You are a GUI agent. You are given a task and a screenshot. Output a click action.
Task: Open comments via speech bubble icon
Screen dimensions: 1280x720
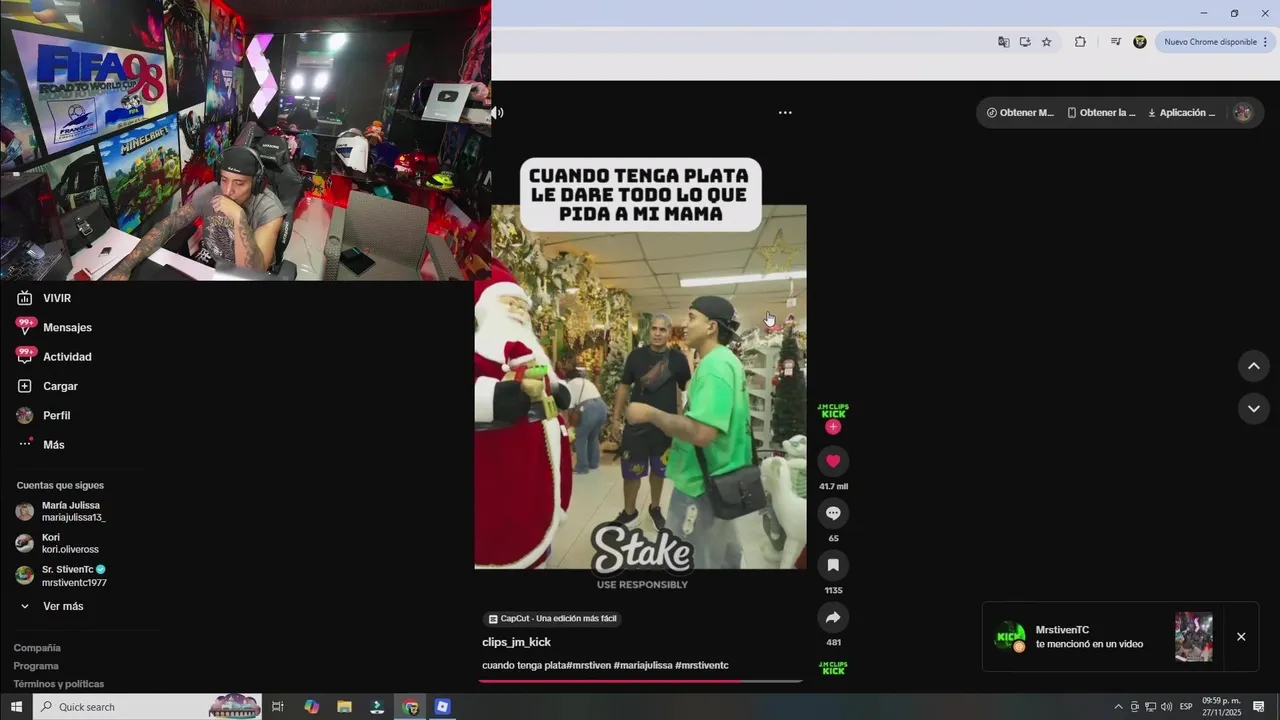tap(833, 513)
